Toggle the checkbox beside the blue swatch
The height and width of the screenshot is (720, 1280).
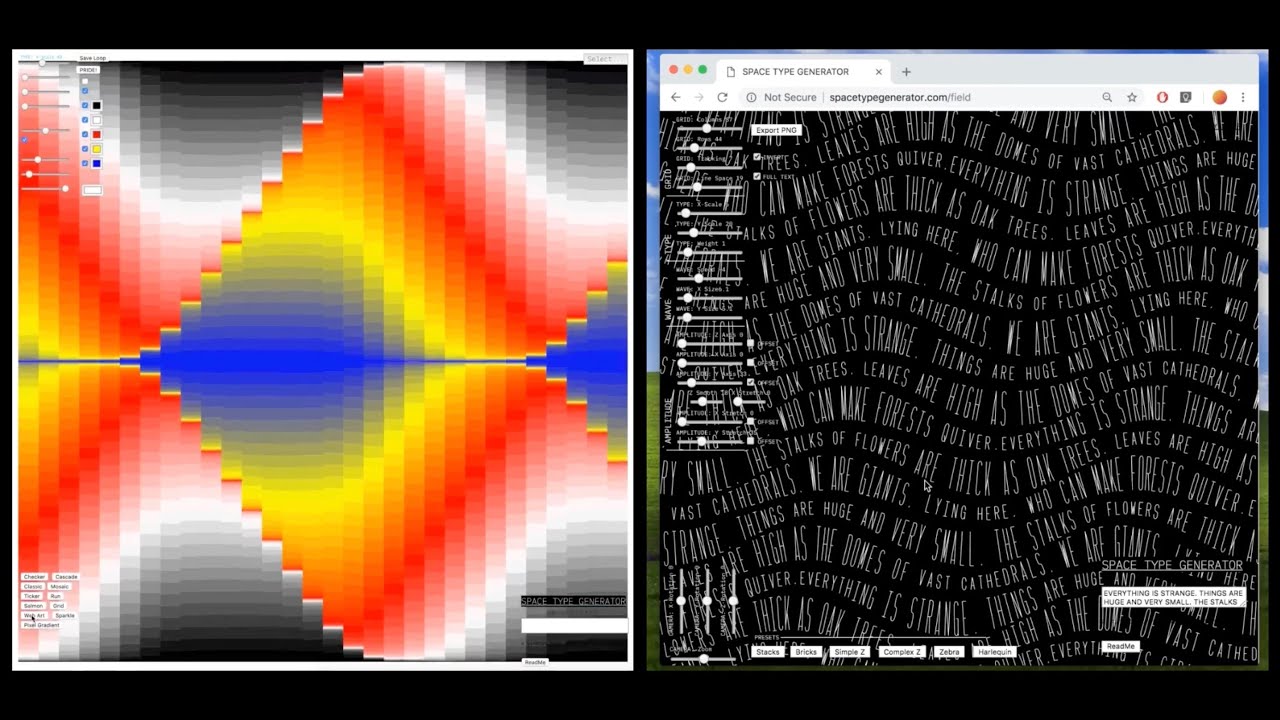point(85,163)
